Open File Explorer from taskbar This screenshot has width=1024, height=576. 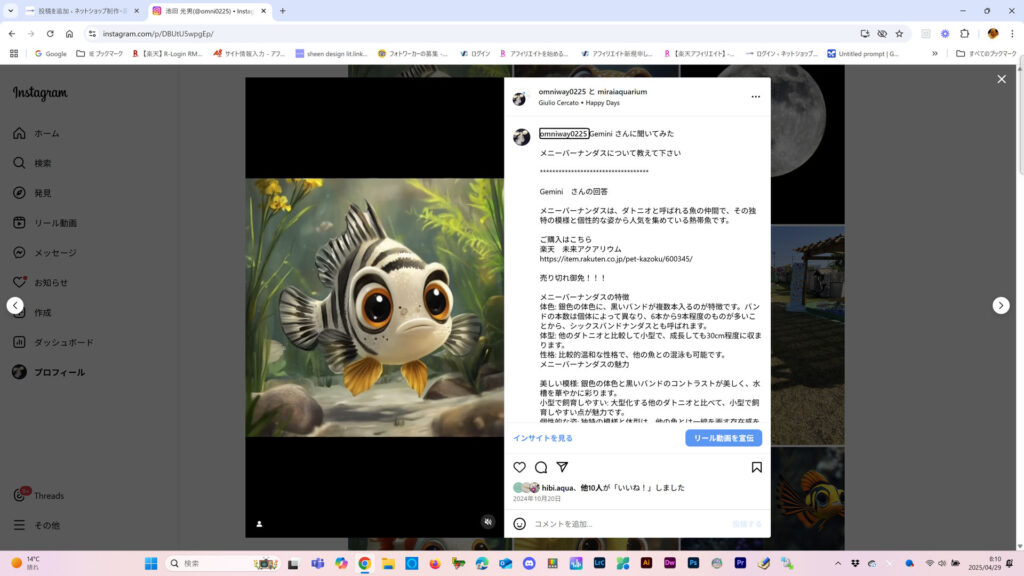pyautogui.click(x=388, y=564)
